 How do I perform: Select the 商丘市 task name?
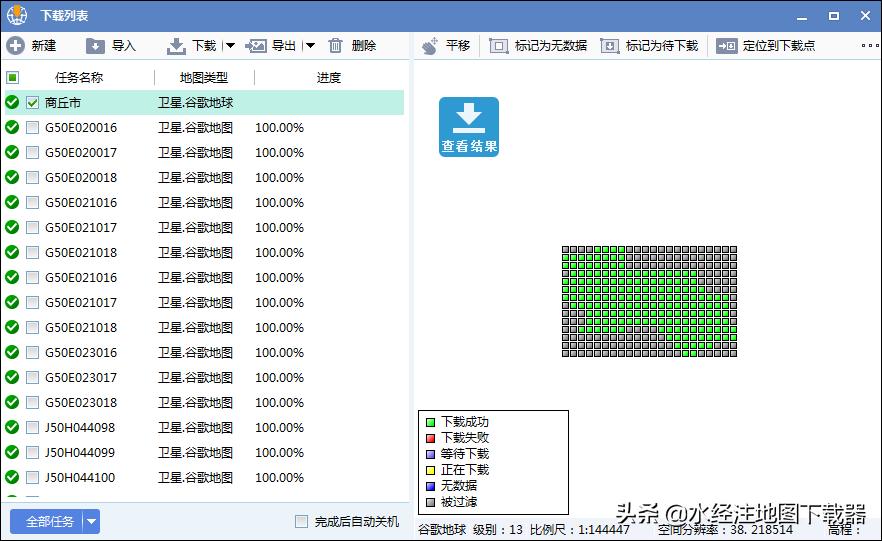coord(63,103)
